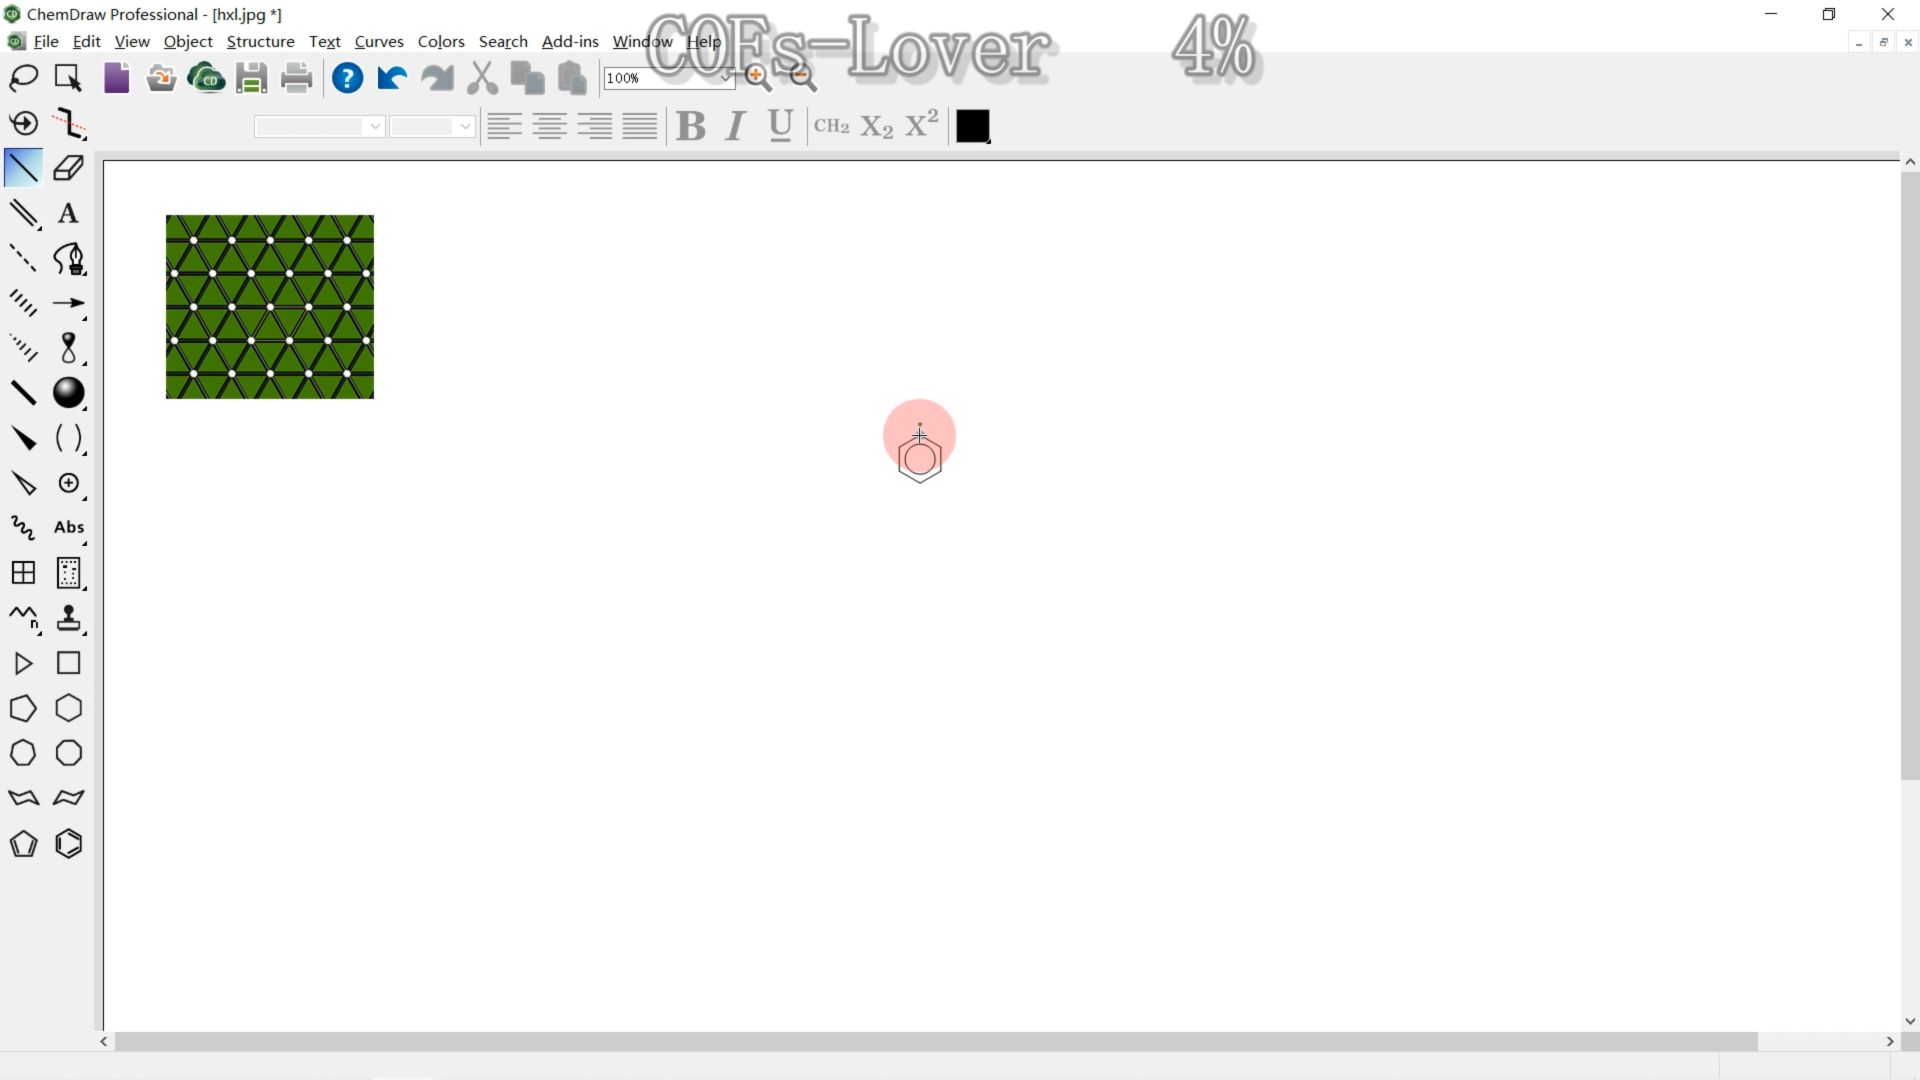The height and width of the screenshot is (1080, 1920).
Task: Toggle bold text formatting
Action: click(690, 125)
